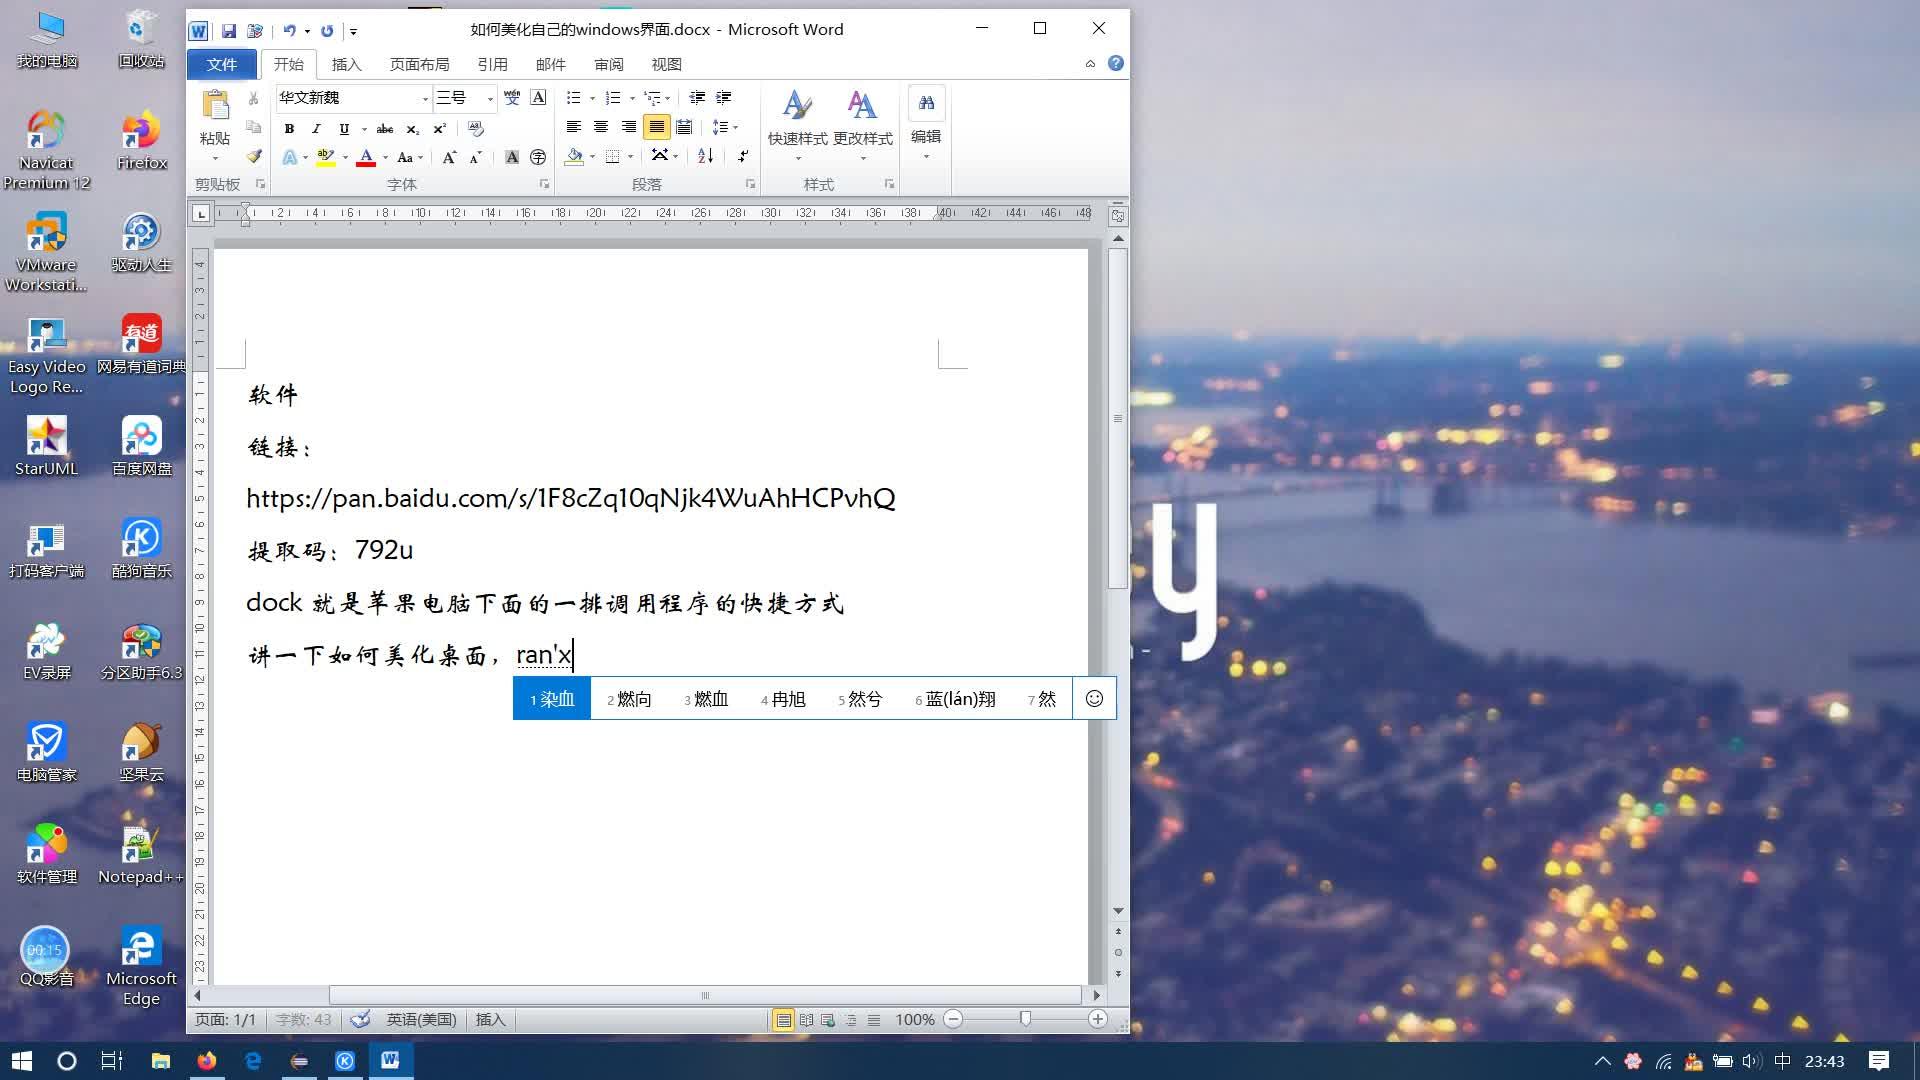Switch to the 插入 ribbon tab
Screen dimensions: 1920x1080
[x=346, y=64]
